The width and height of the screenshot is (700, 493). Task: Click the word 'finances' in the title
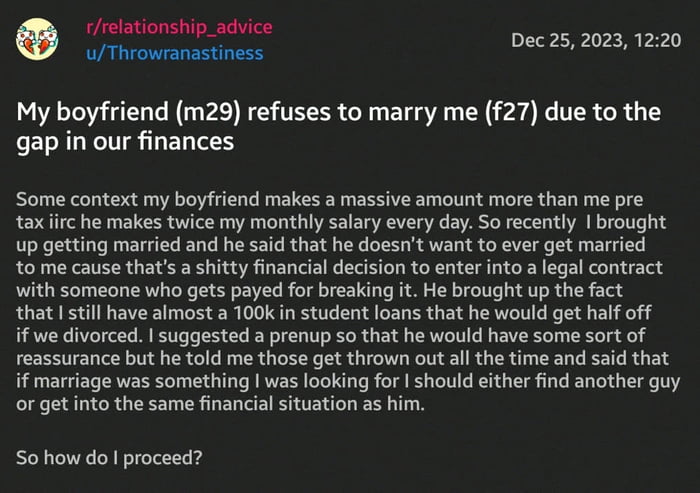[x=184, y=142]
